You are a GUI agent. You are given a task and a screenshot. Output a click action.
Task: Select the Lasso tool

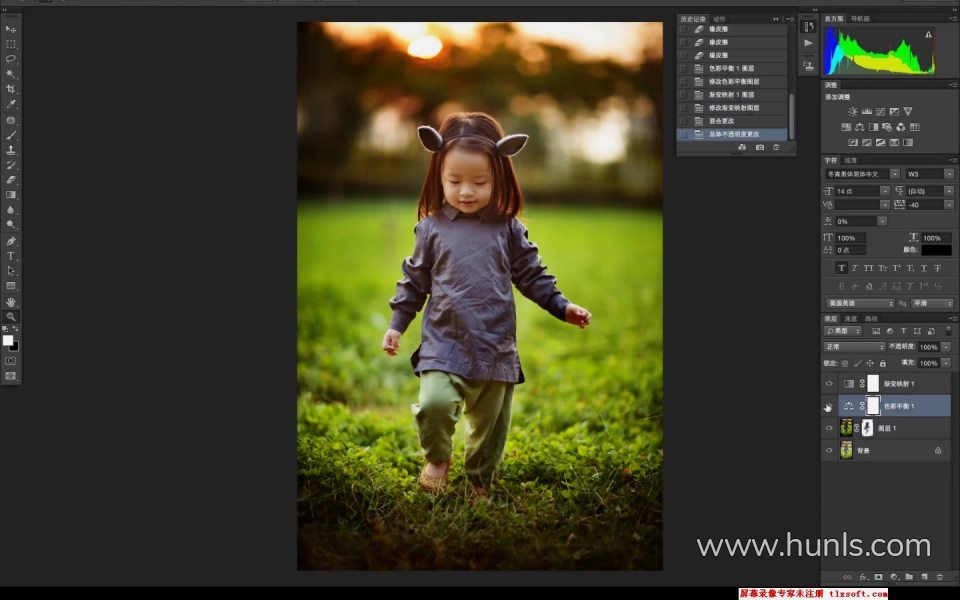[10, 59]
